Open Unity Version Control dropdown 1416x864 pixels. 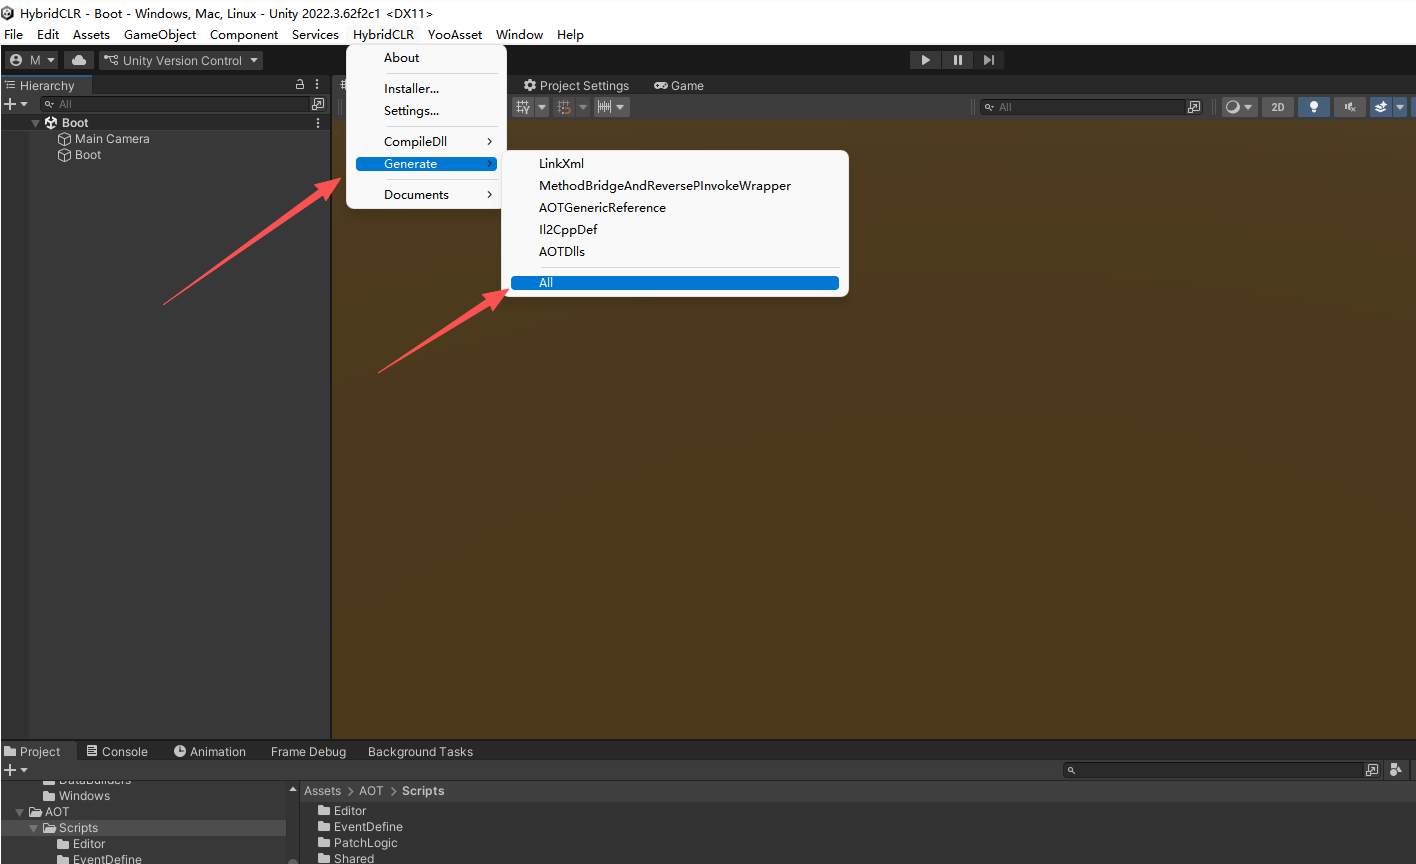[181, 60]
